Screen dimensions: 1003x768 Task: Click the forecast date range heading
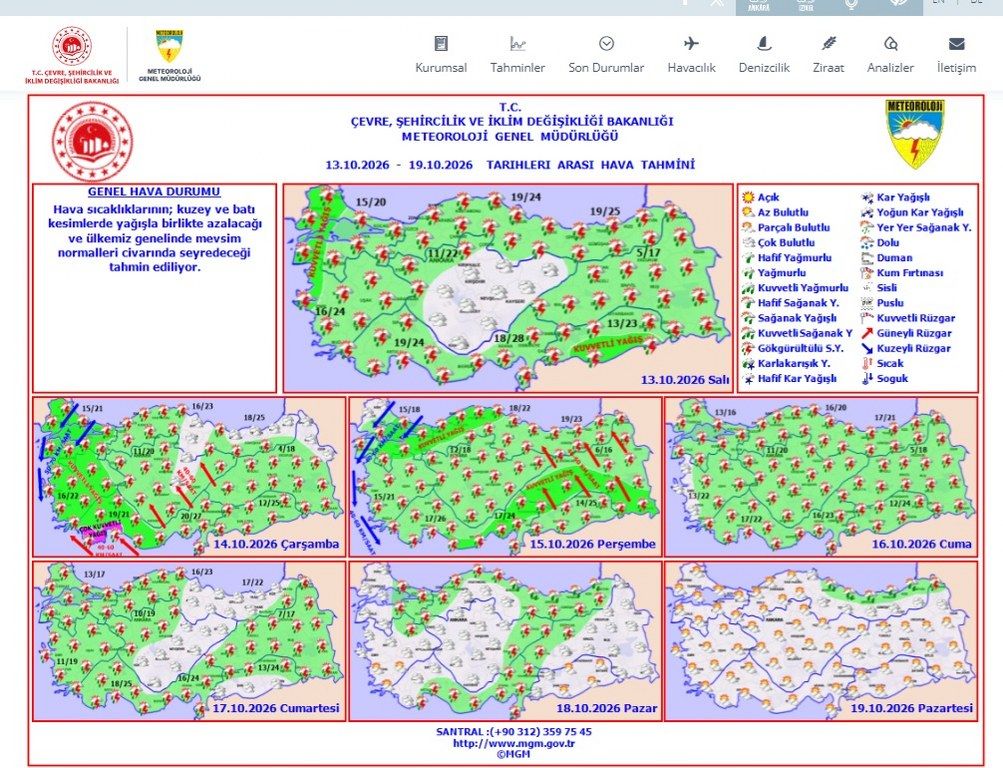click(510, 165)
